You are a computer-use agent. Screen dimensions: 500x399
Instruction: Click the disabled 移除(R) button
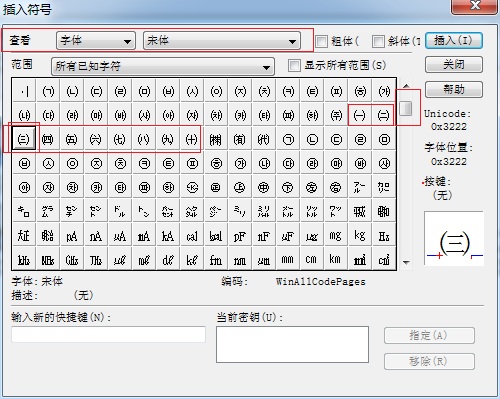click(429, 361)
